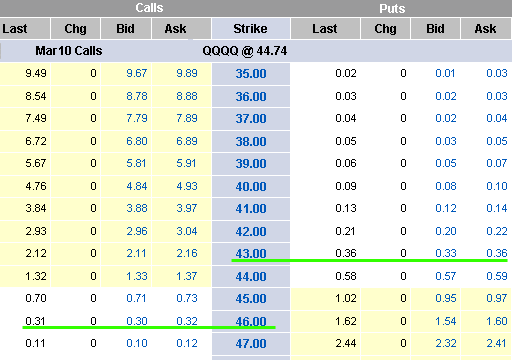
Task: Select call last price 9.49
Action: pyautogui.click(x=36, y=73)
